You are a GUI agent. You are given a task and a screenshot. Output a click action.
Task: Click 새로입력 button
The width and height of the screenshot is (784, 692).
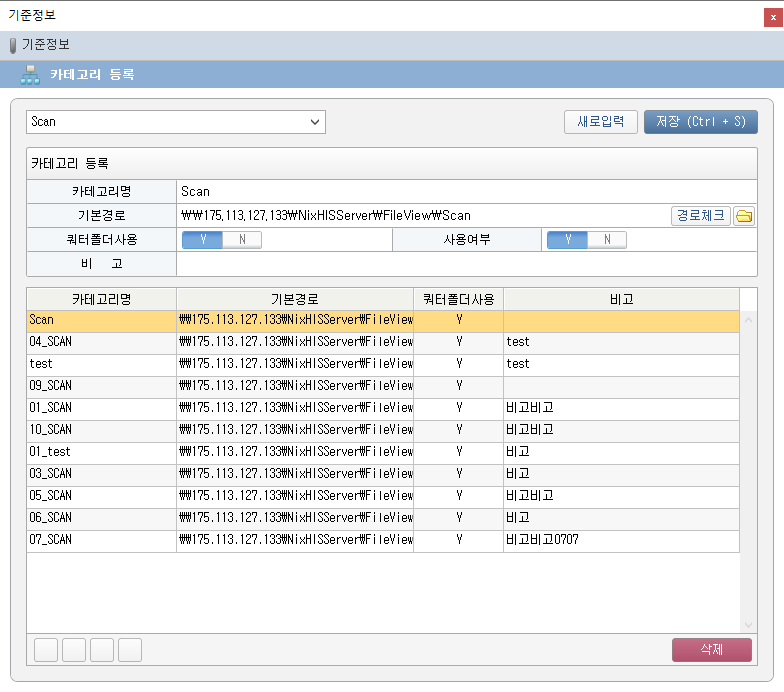601,122
